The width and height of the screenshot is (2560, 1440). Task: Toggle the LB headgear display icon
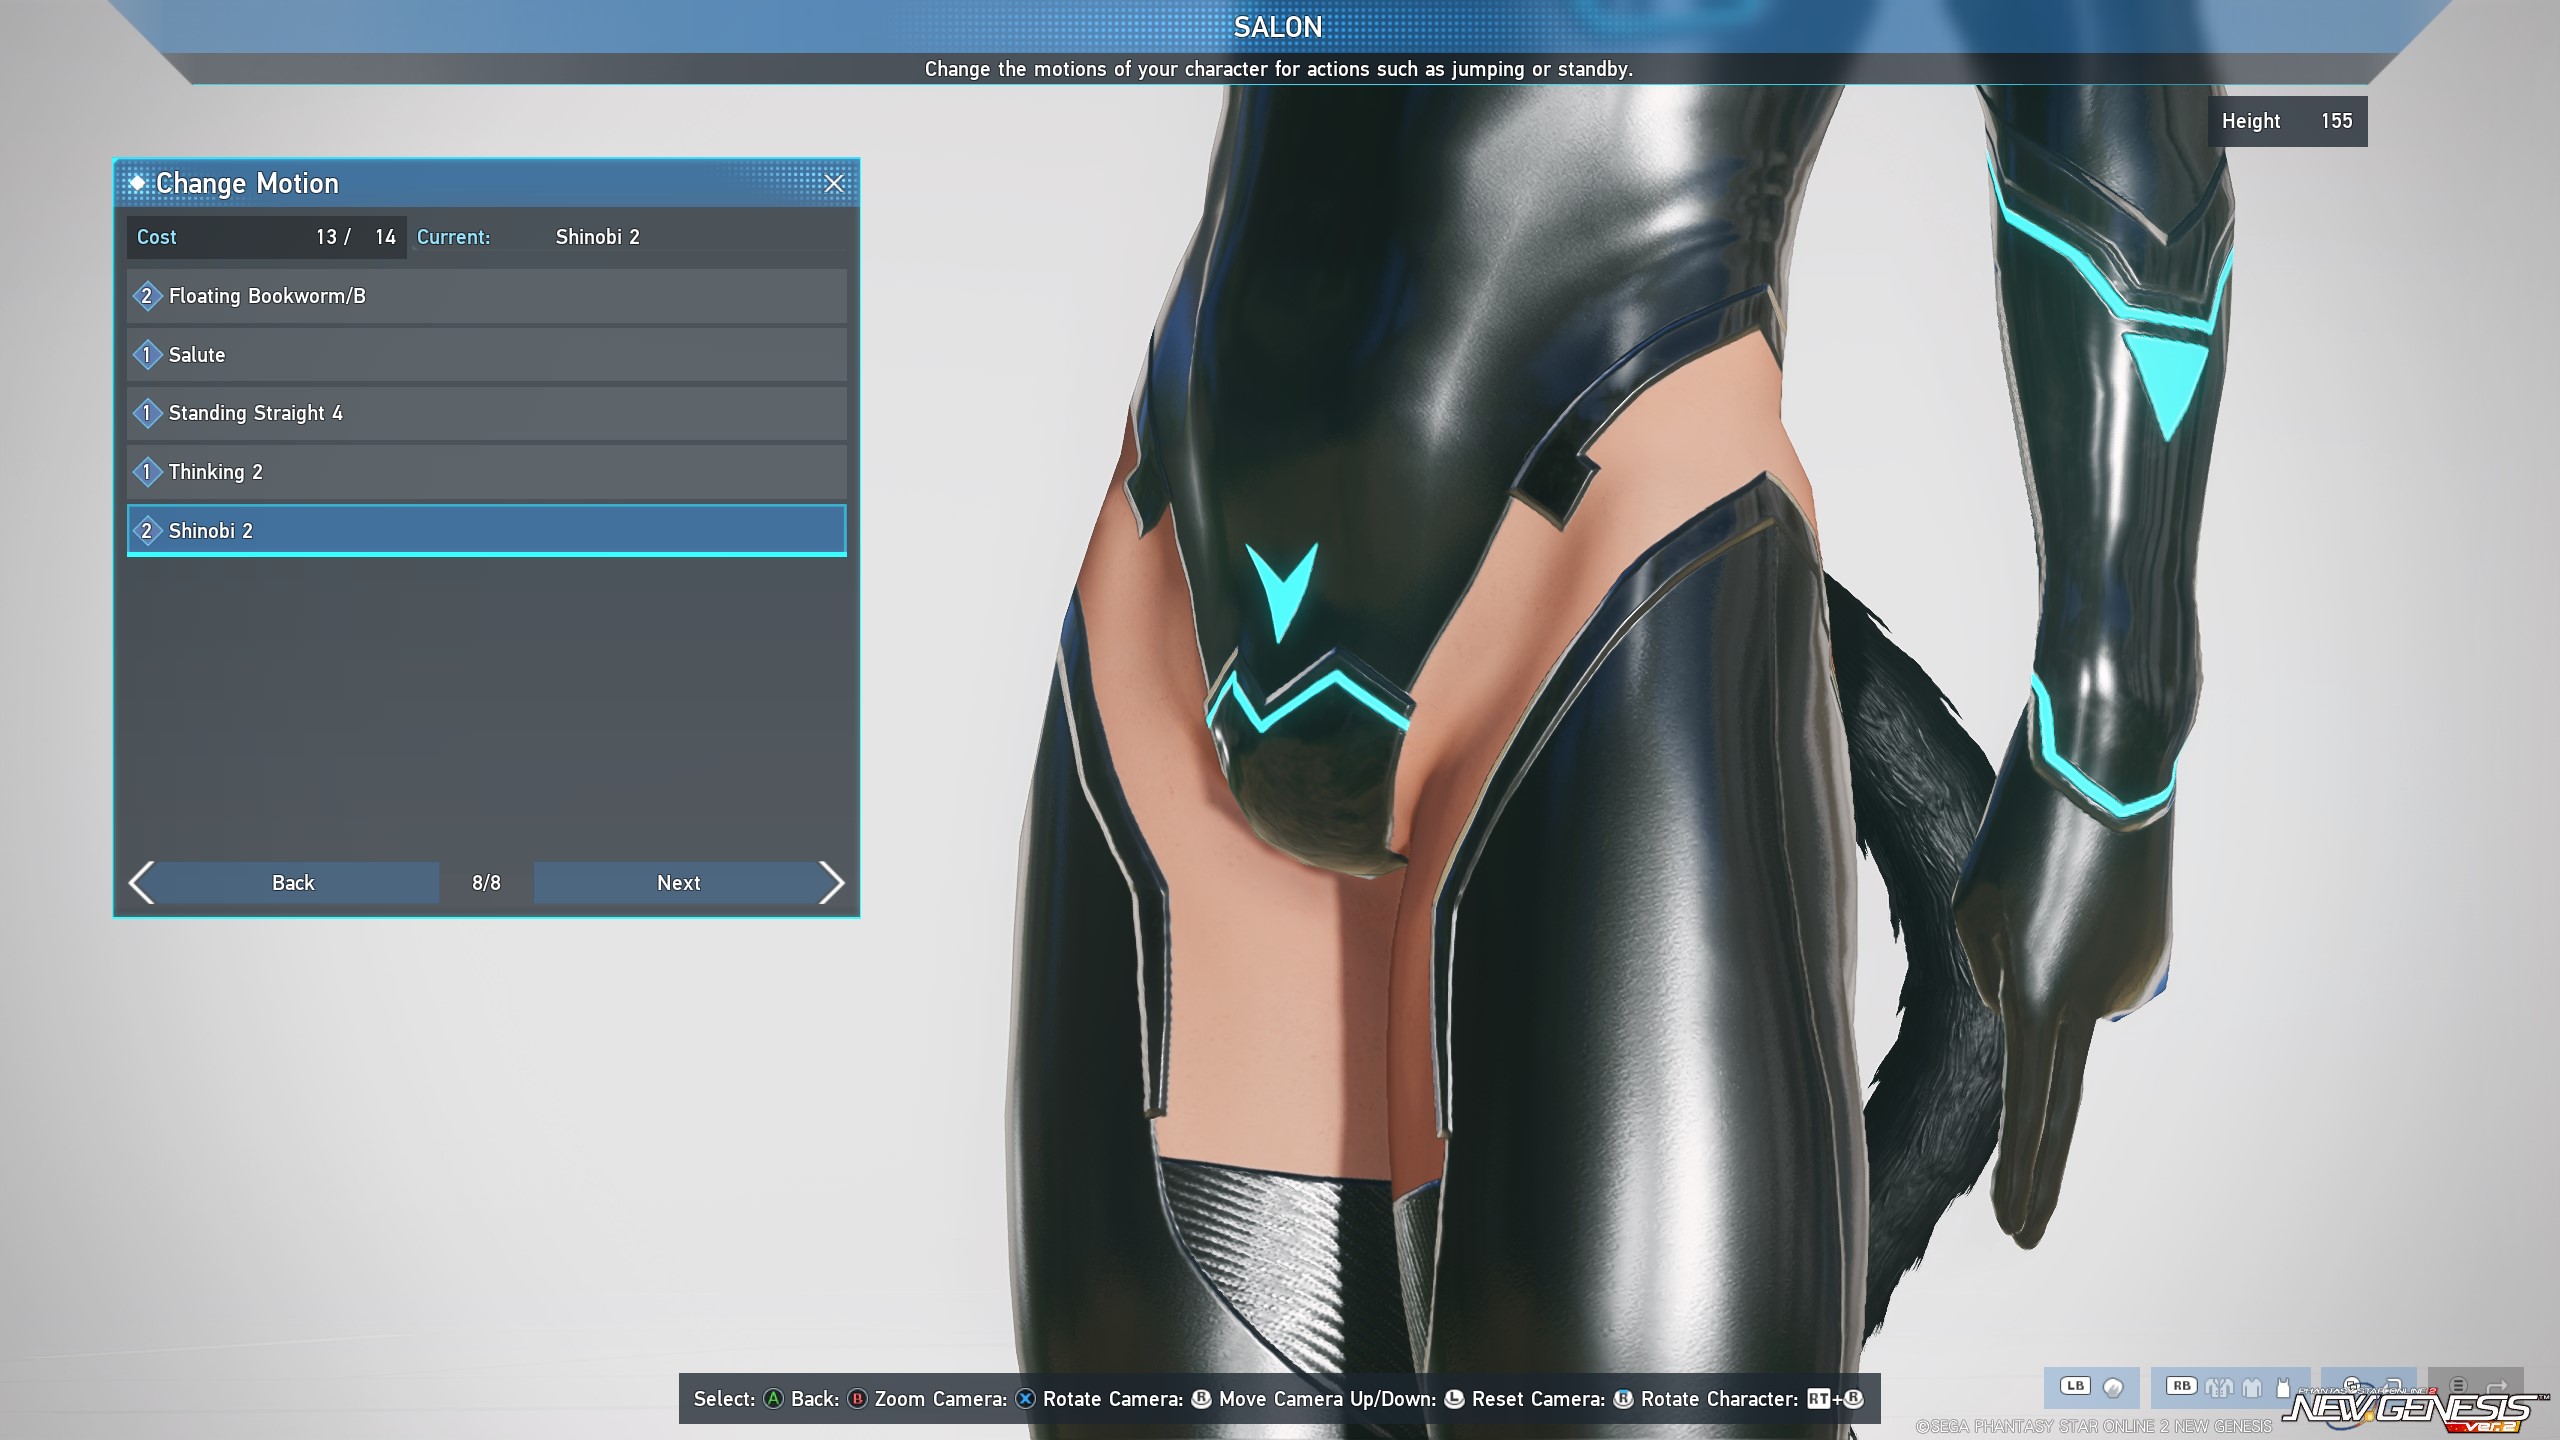[x=2113, y=1387]
